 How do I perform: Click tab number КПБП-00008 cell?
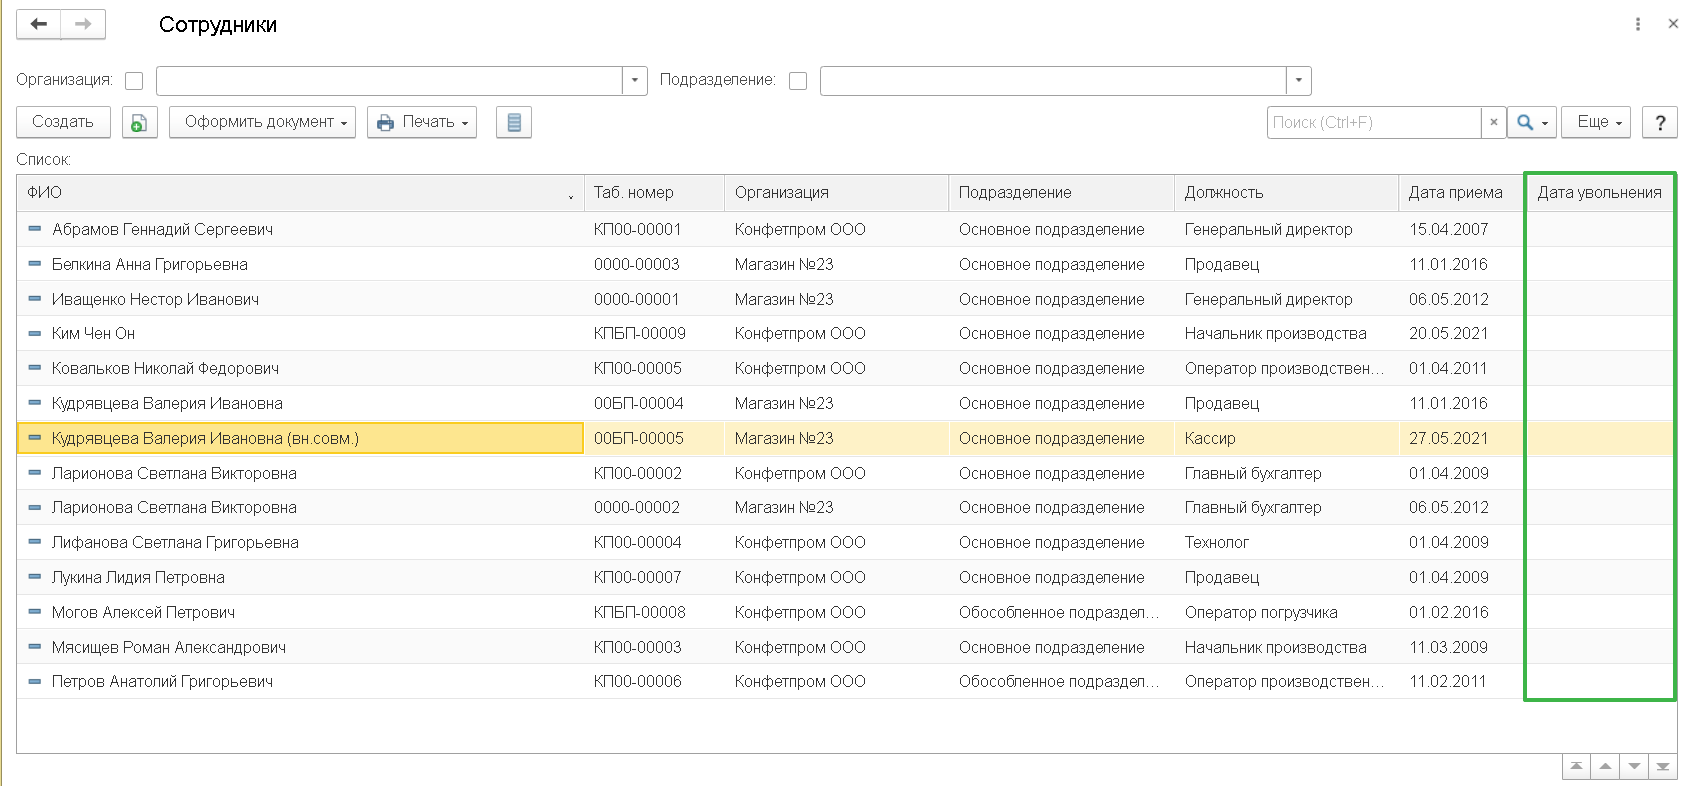[654, 612]
